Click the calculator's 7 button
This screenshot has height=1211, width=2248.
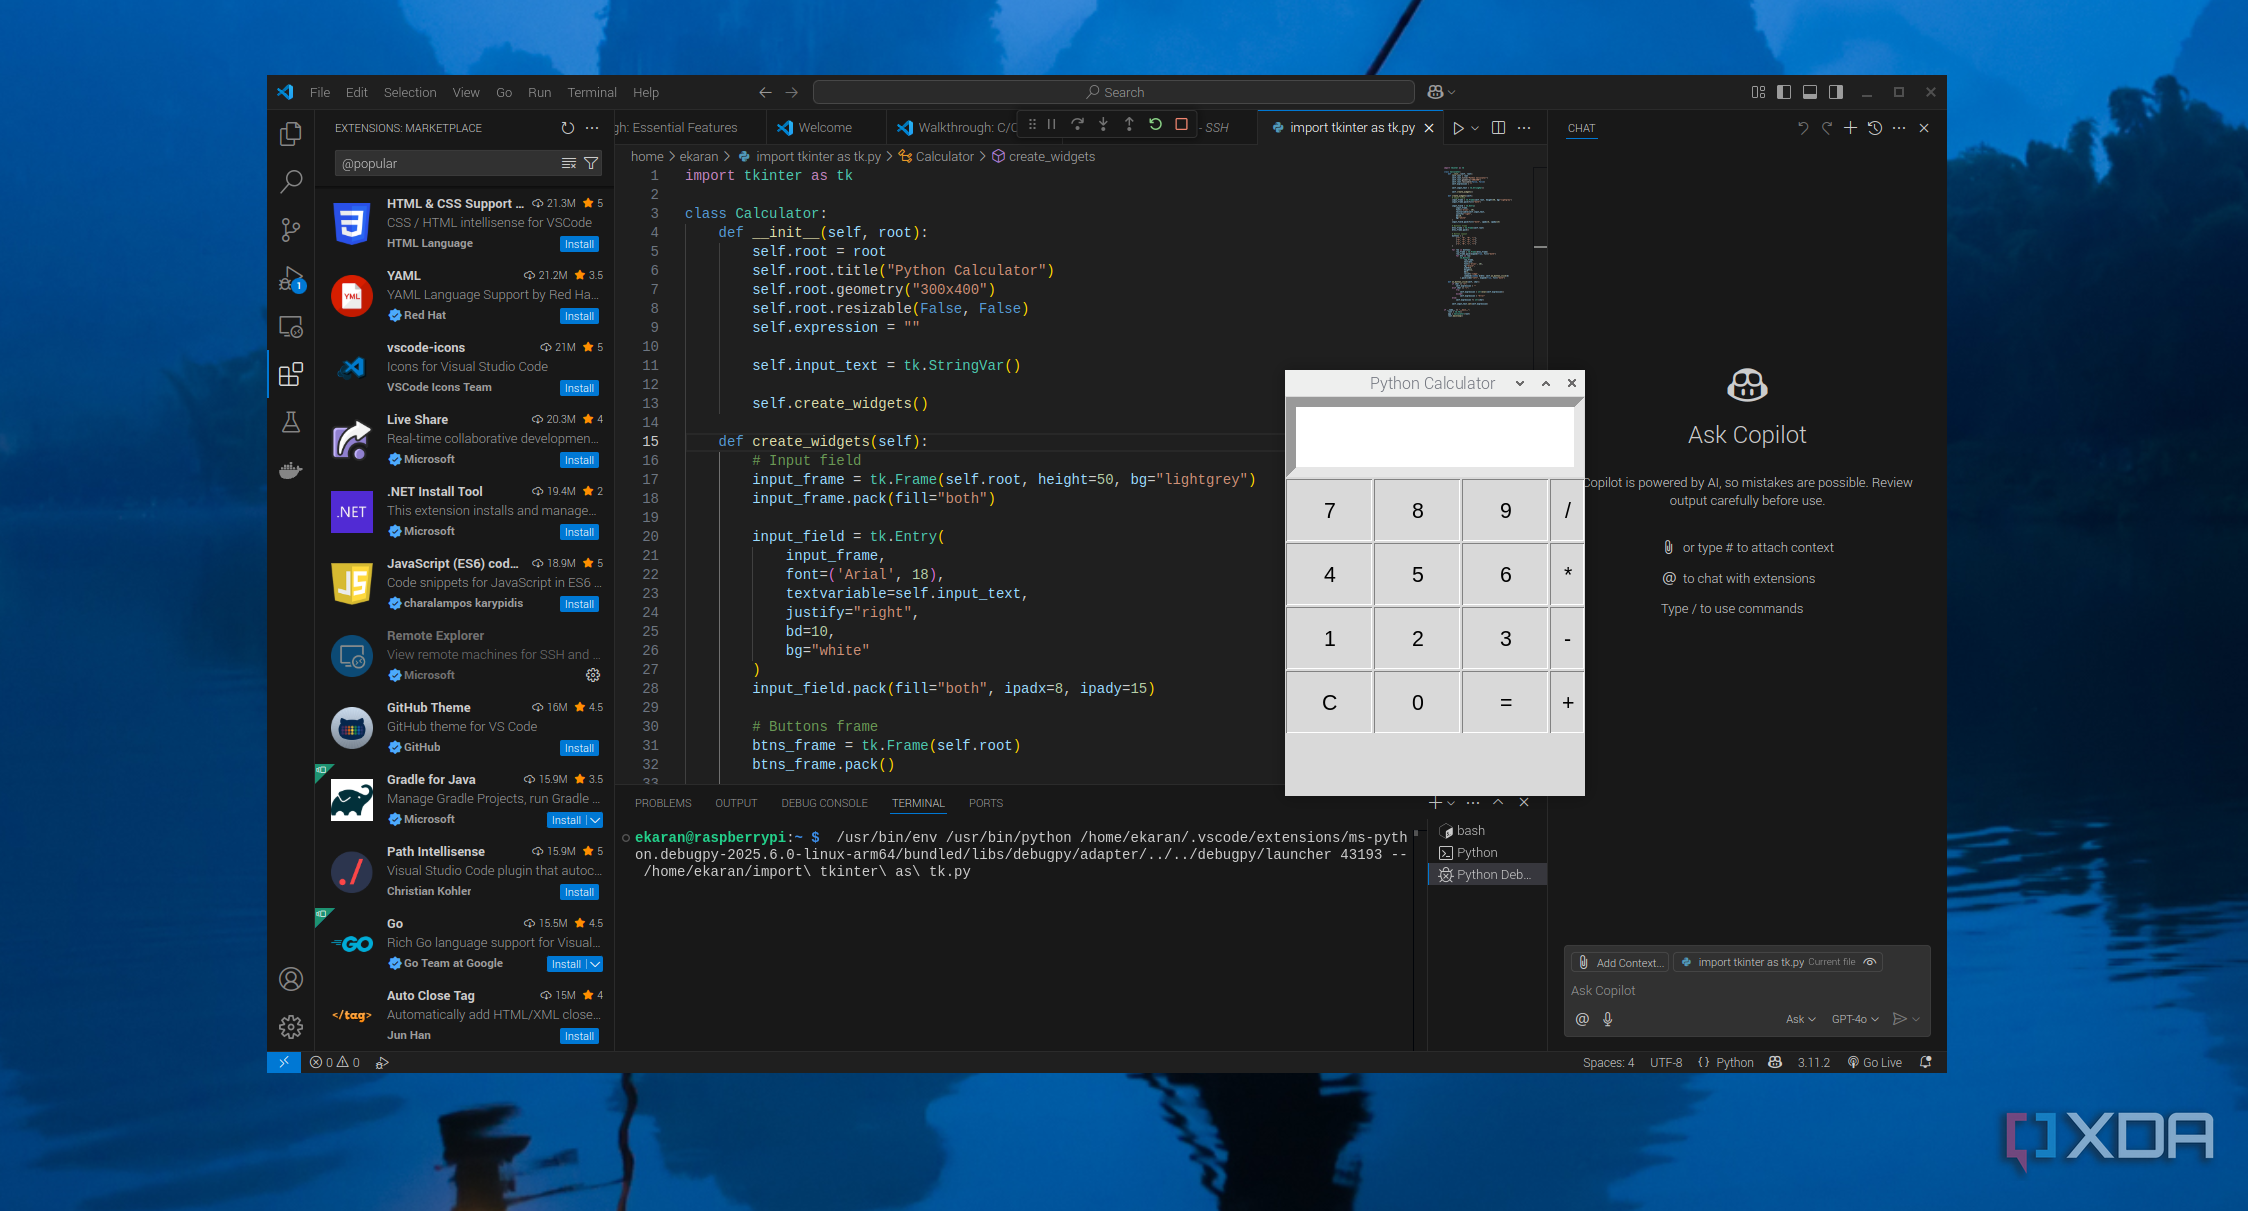pos(1329,511)
